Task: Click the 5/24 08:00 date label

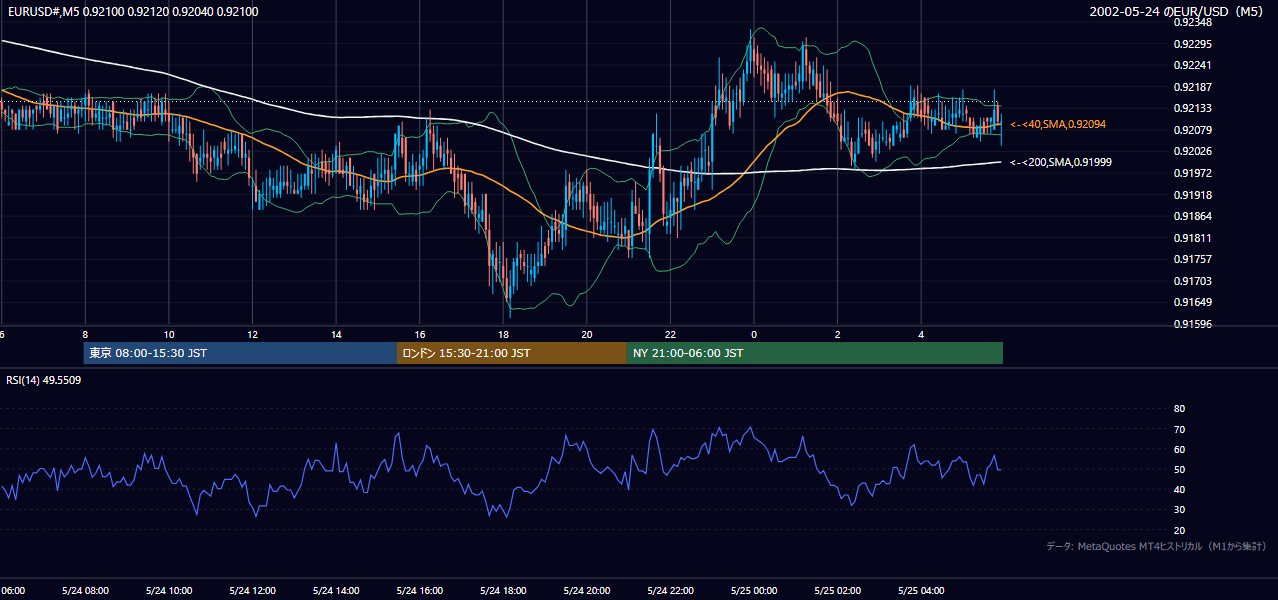Action: (84, 591)
